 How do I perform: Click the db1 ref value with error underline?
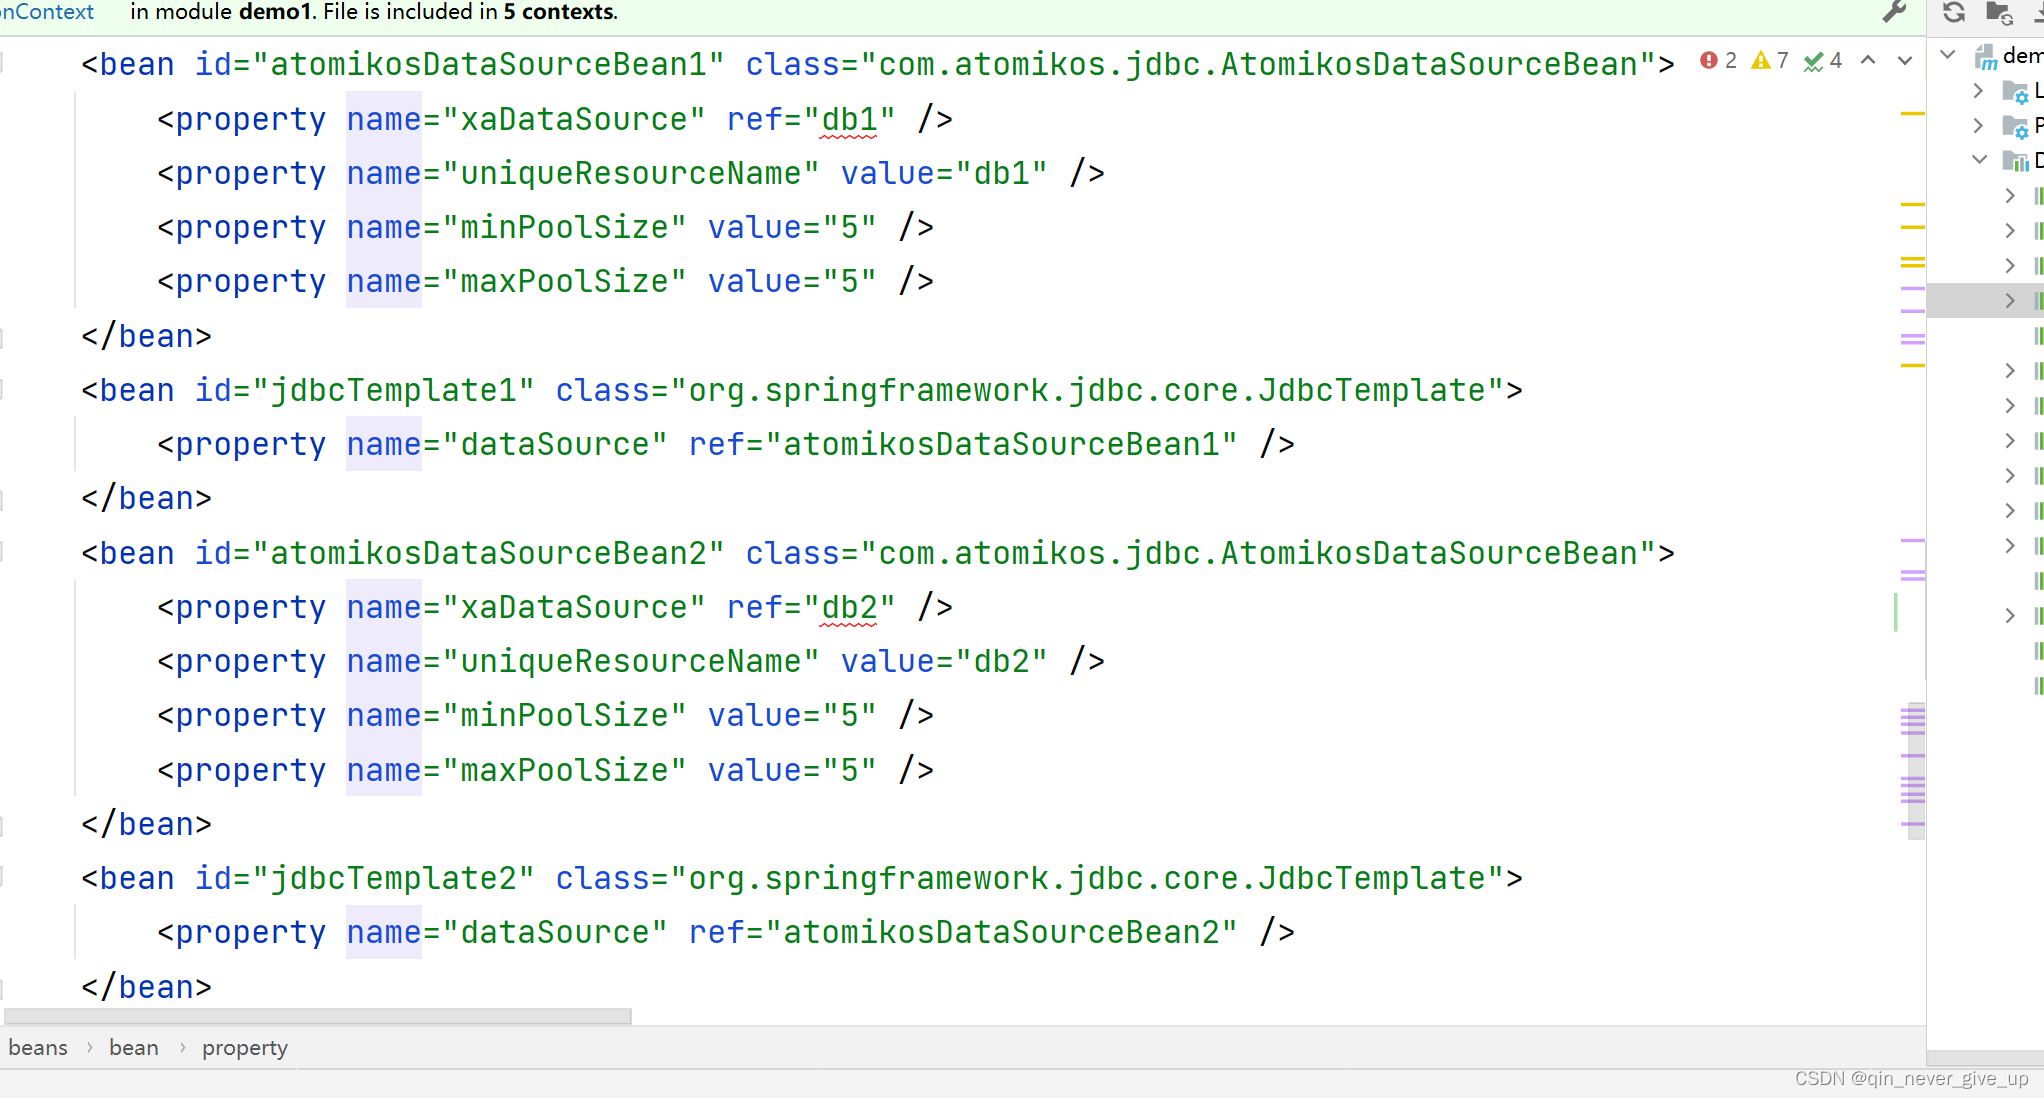tap(848, 120)
